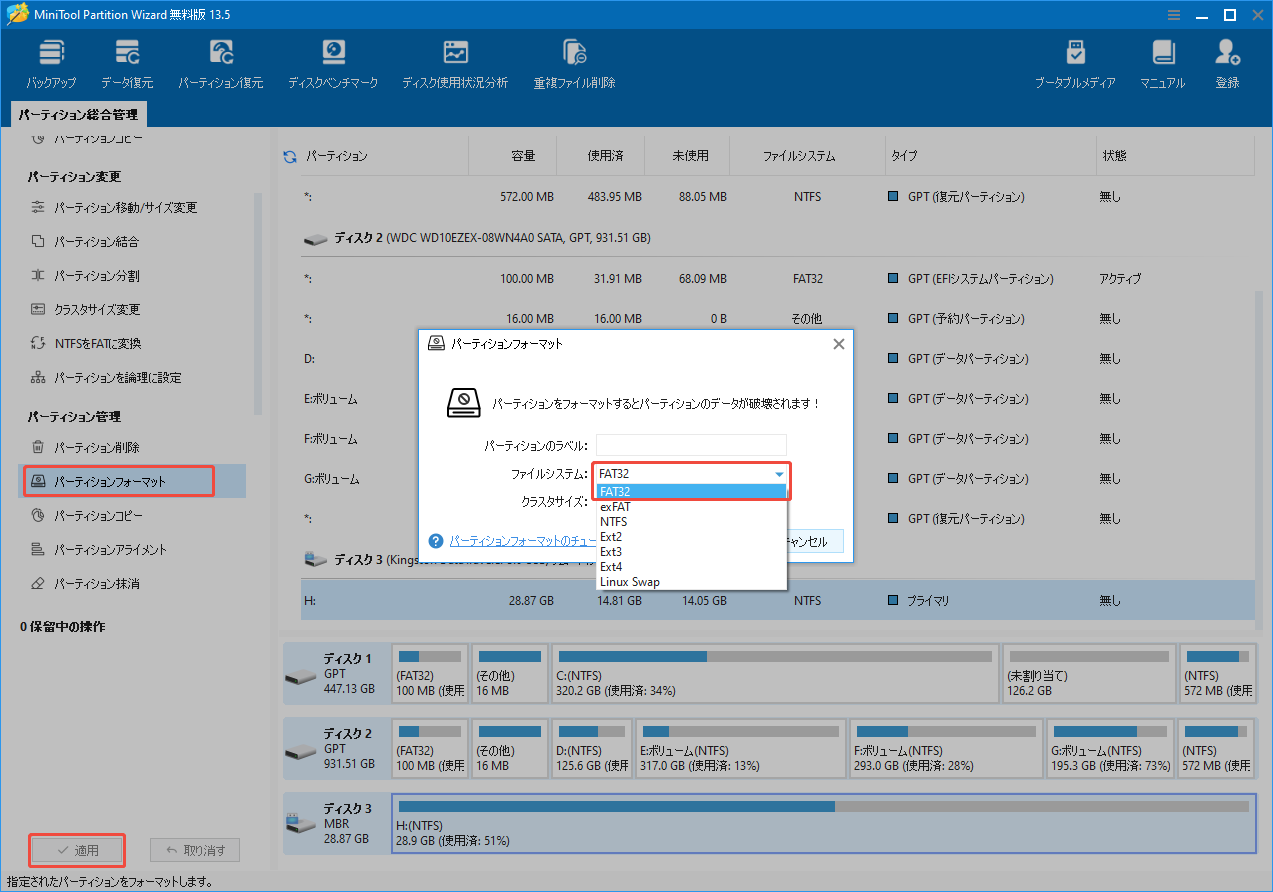Select パーティション削除 in the sidebar
Screen dimensions: 1273x892
99,448
